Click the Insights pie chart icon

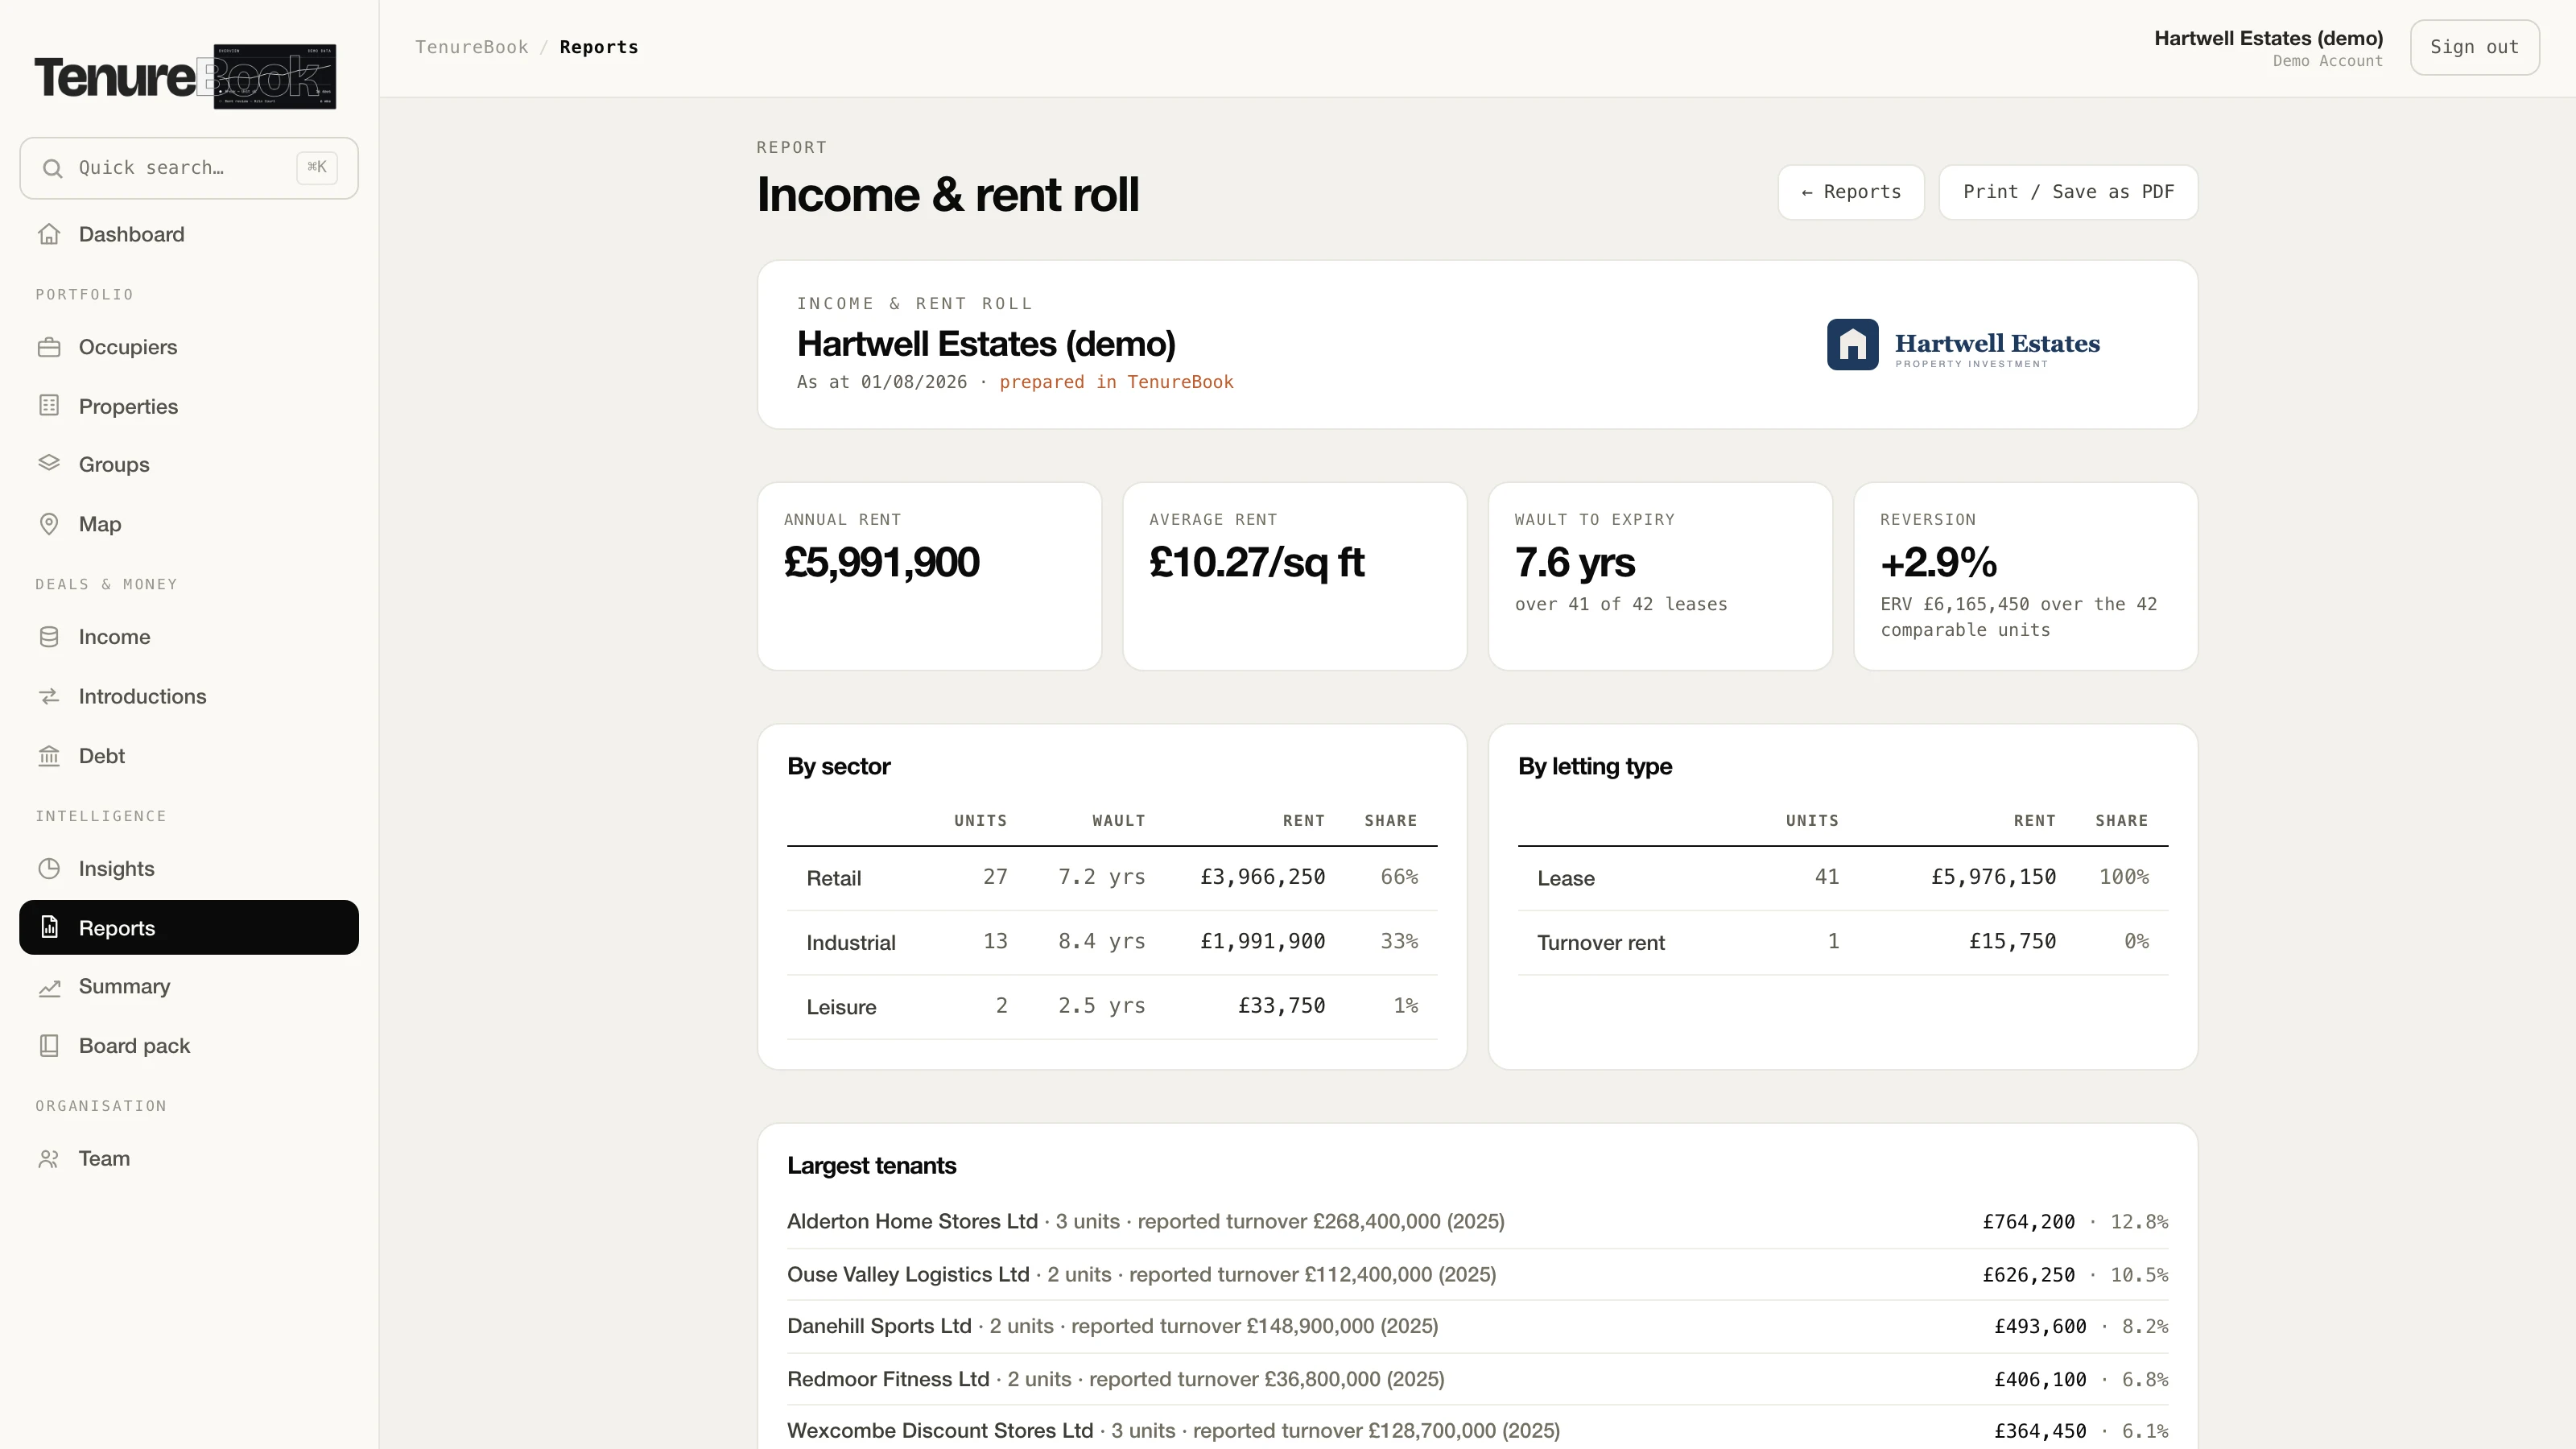pos(49,869)
